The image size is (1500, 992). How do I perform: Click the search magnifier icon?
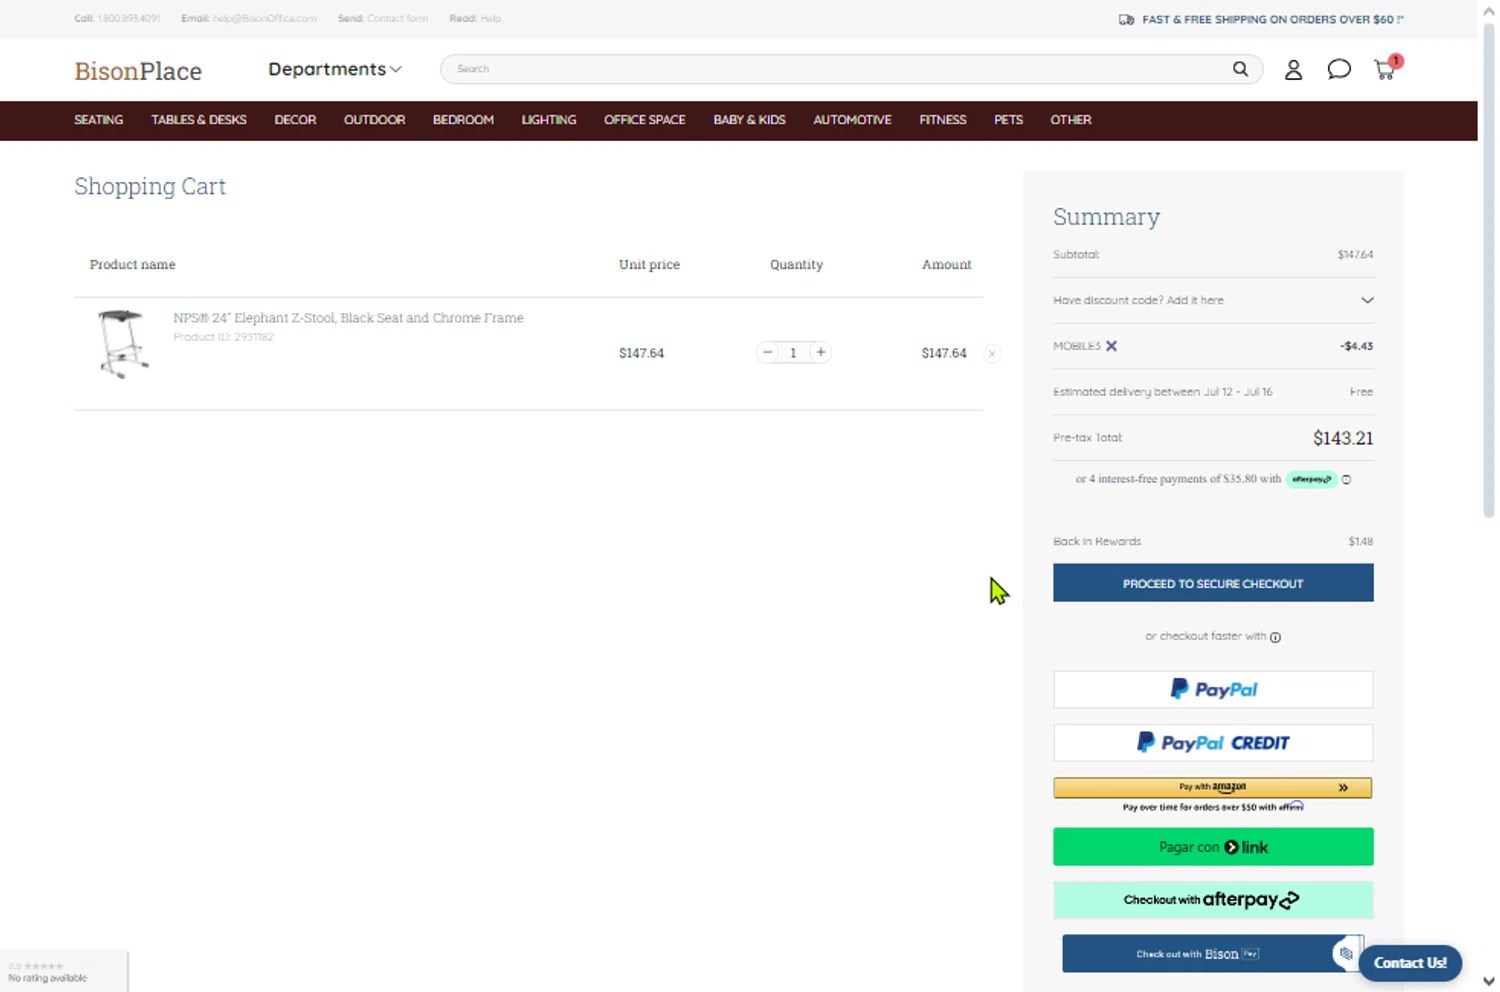click(1240, 69)
